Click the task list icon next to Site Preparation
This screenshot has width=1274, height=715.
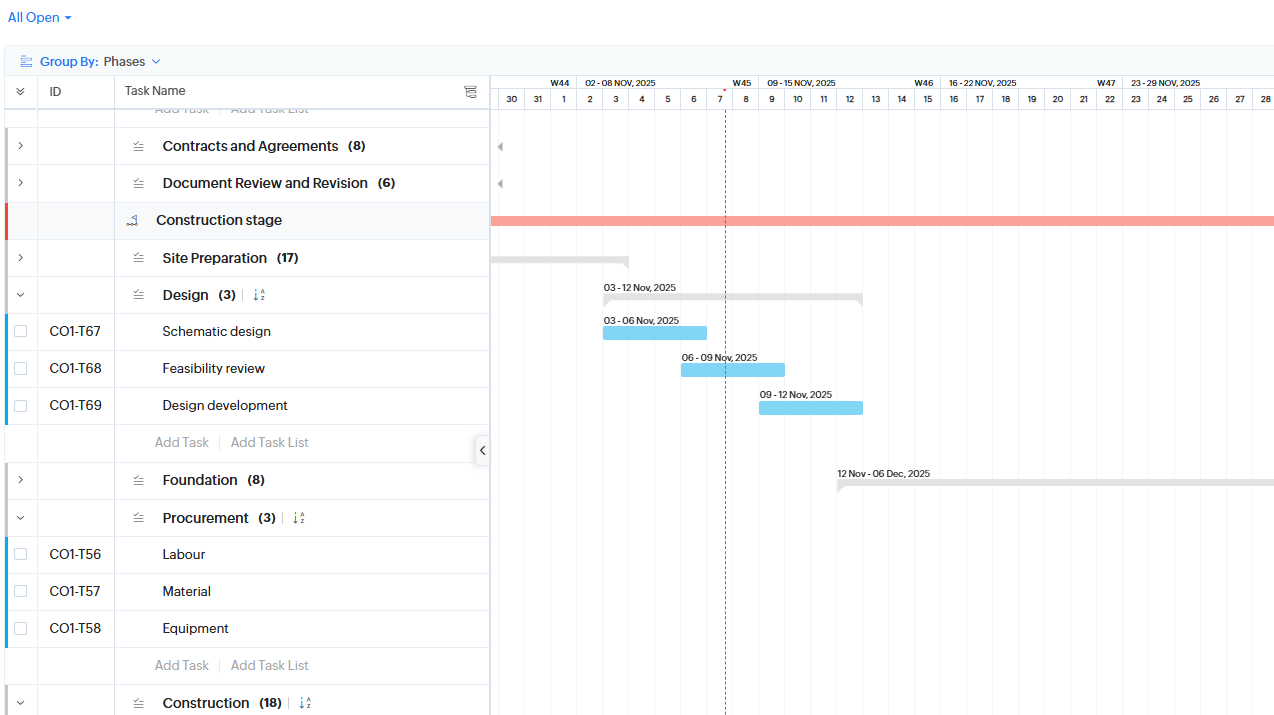tap(138, 257)
